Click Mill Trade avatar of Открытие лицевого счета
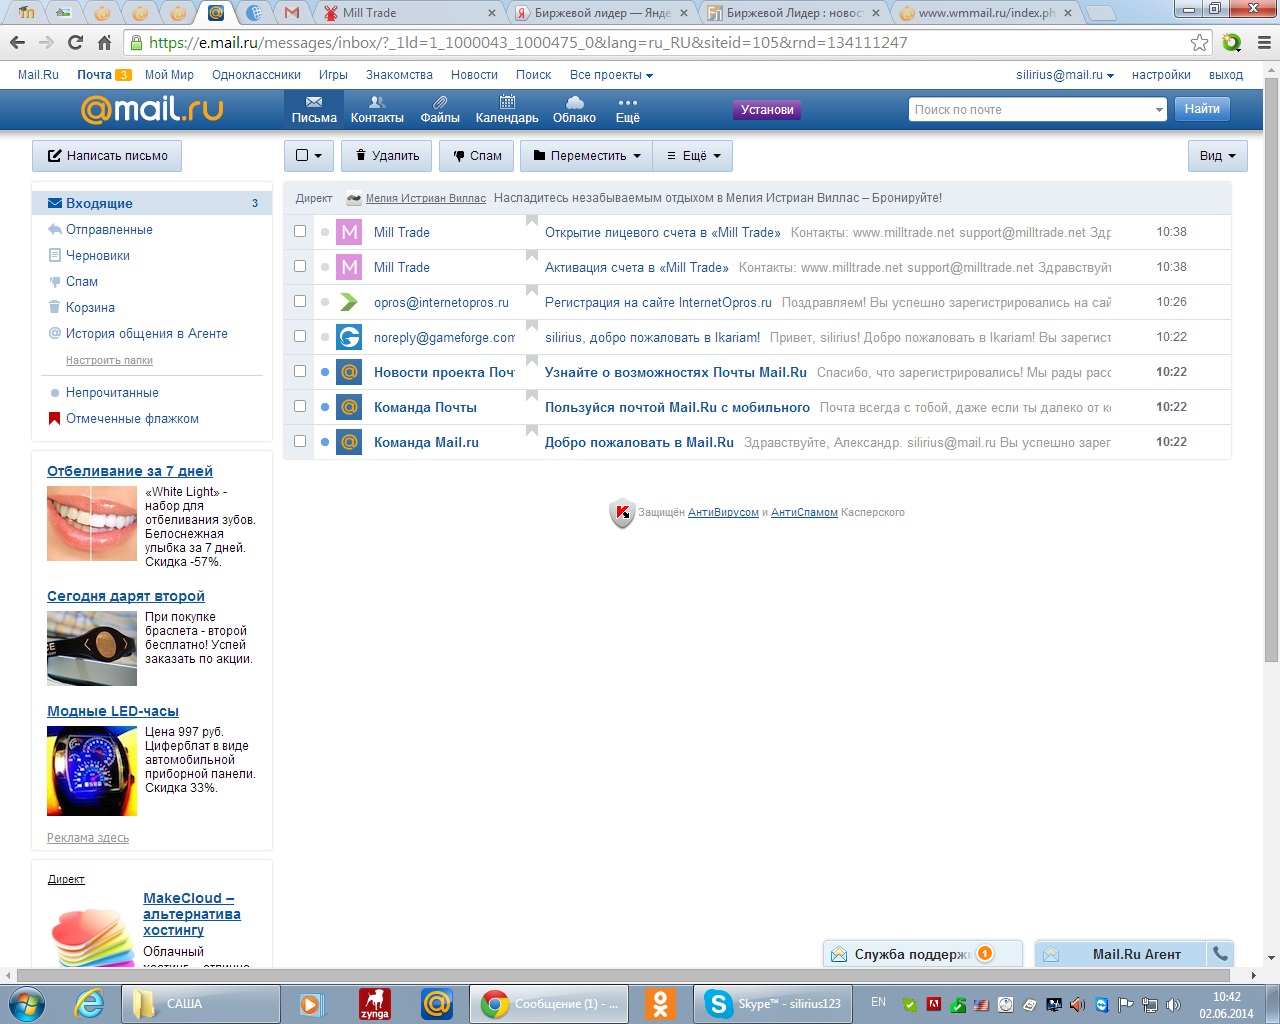Image resolution: width=1280 pixels, height=1024 pixels. [x=349, y=232]
